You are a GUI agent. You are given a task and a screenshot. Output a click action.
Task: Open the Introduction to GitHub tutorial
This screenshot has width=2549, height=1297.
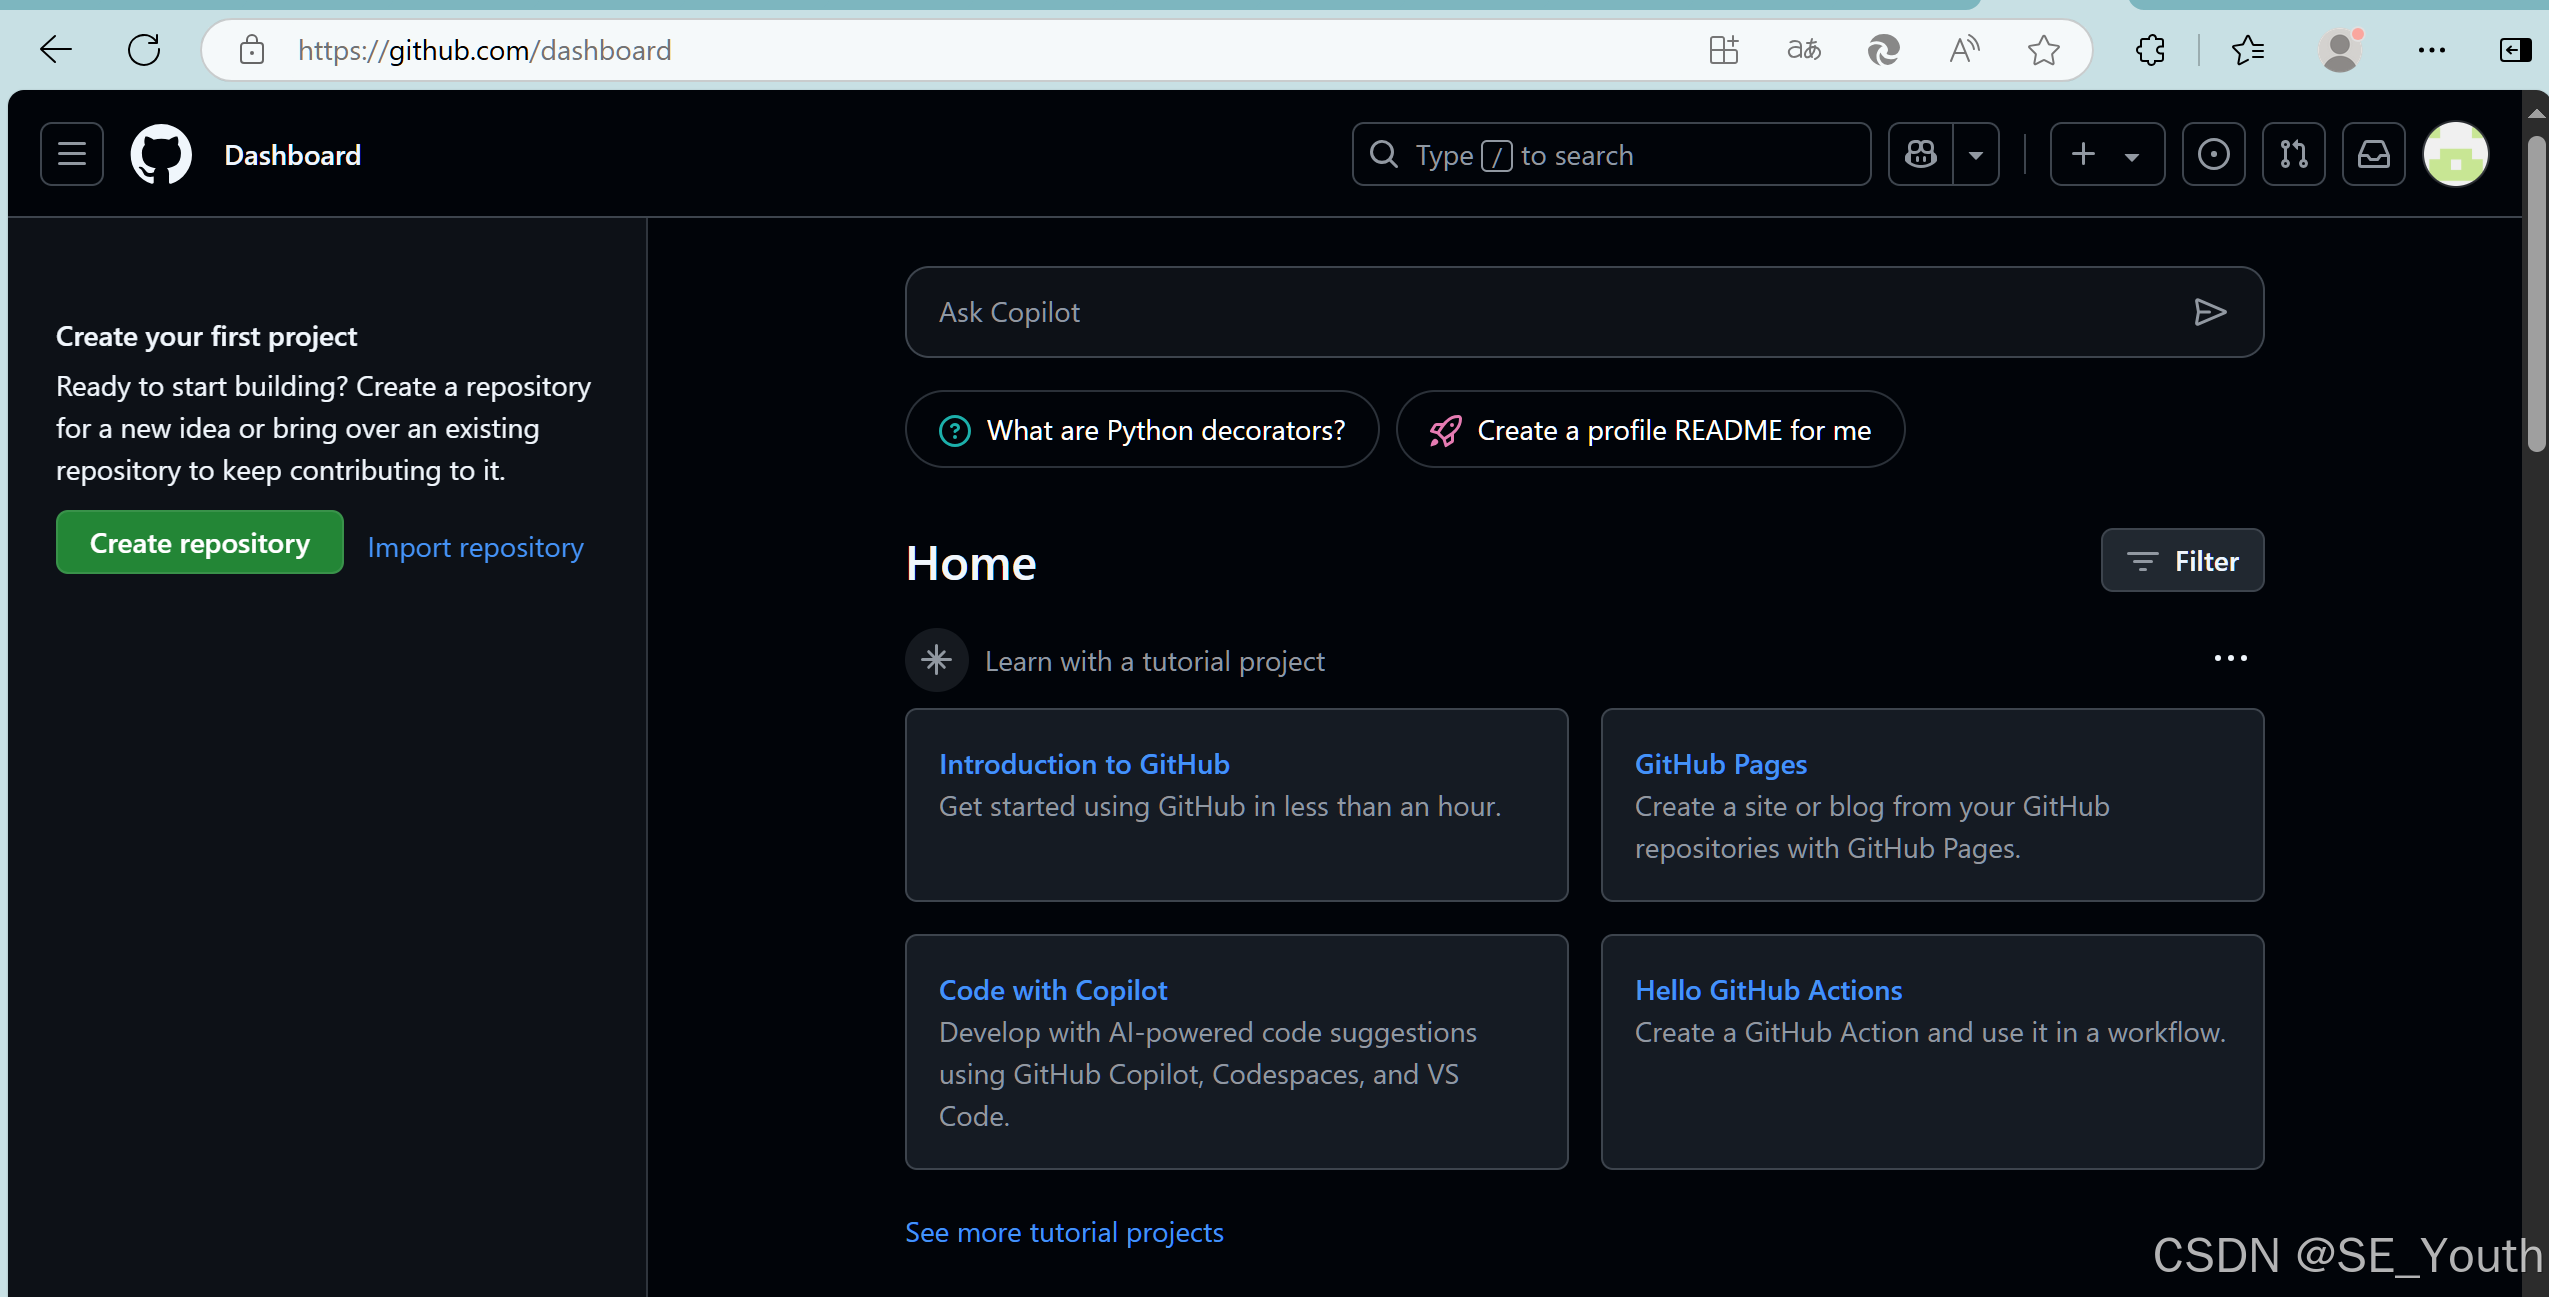click(1084, 764)
